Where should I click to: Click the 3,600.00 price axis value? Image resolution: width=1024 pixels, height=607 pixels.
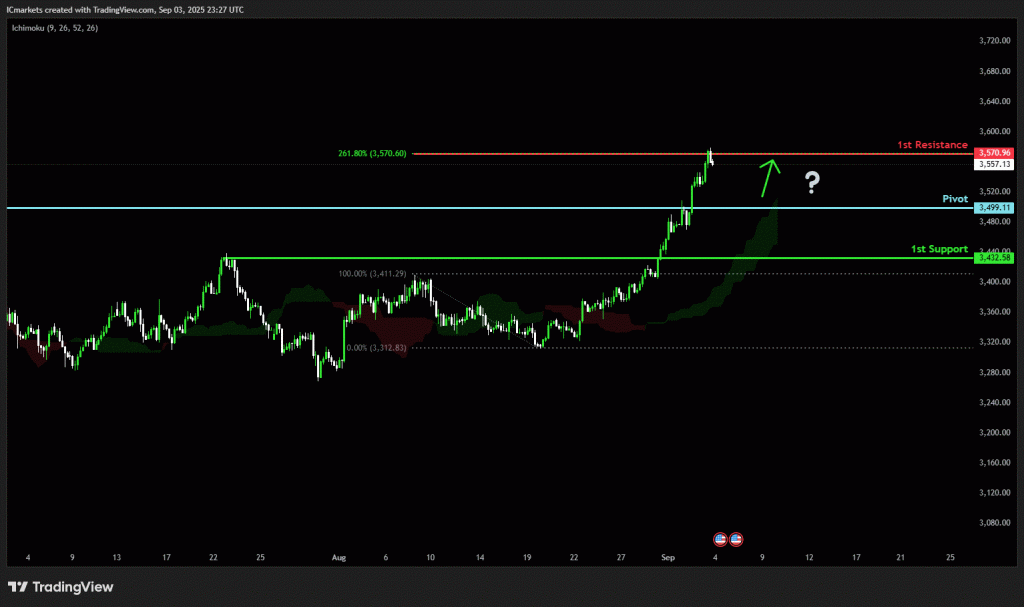coord(995,131)
